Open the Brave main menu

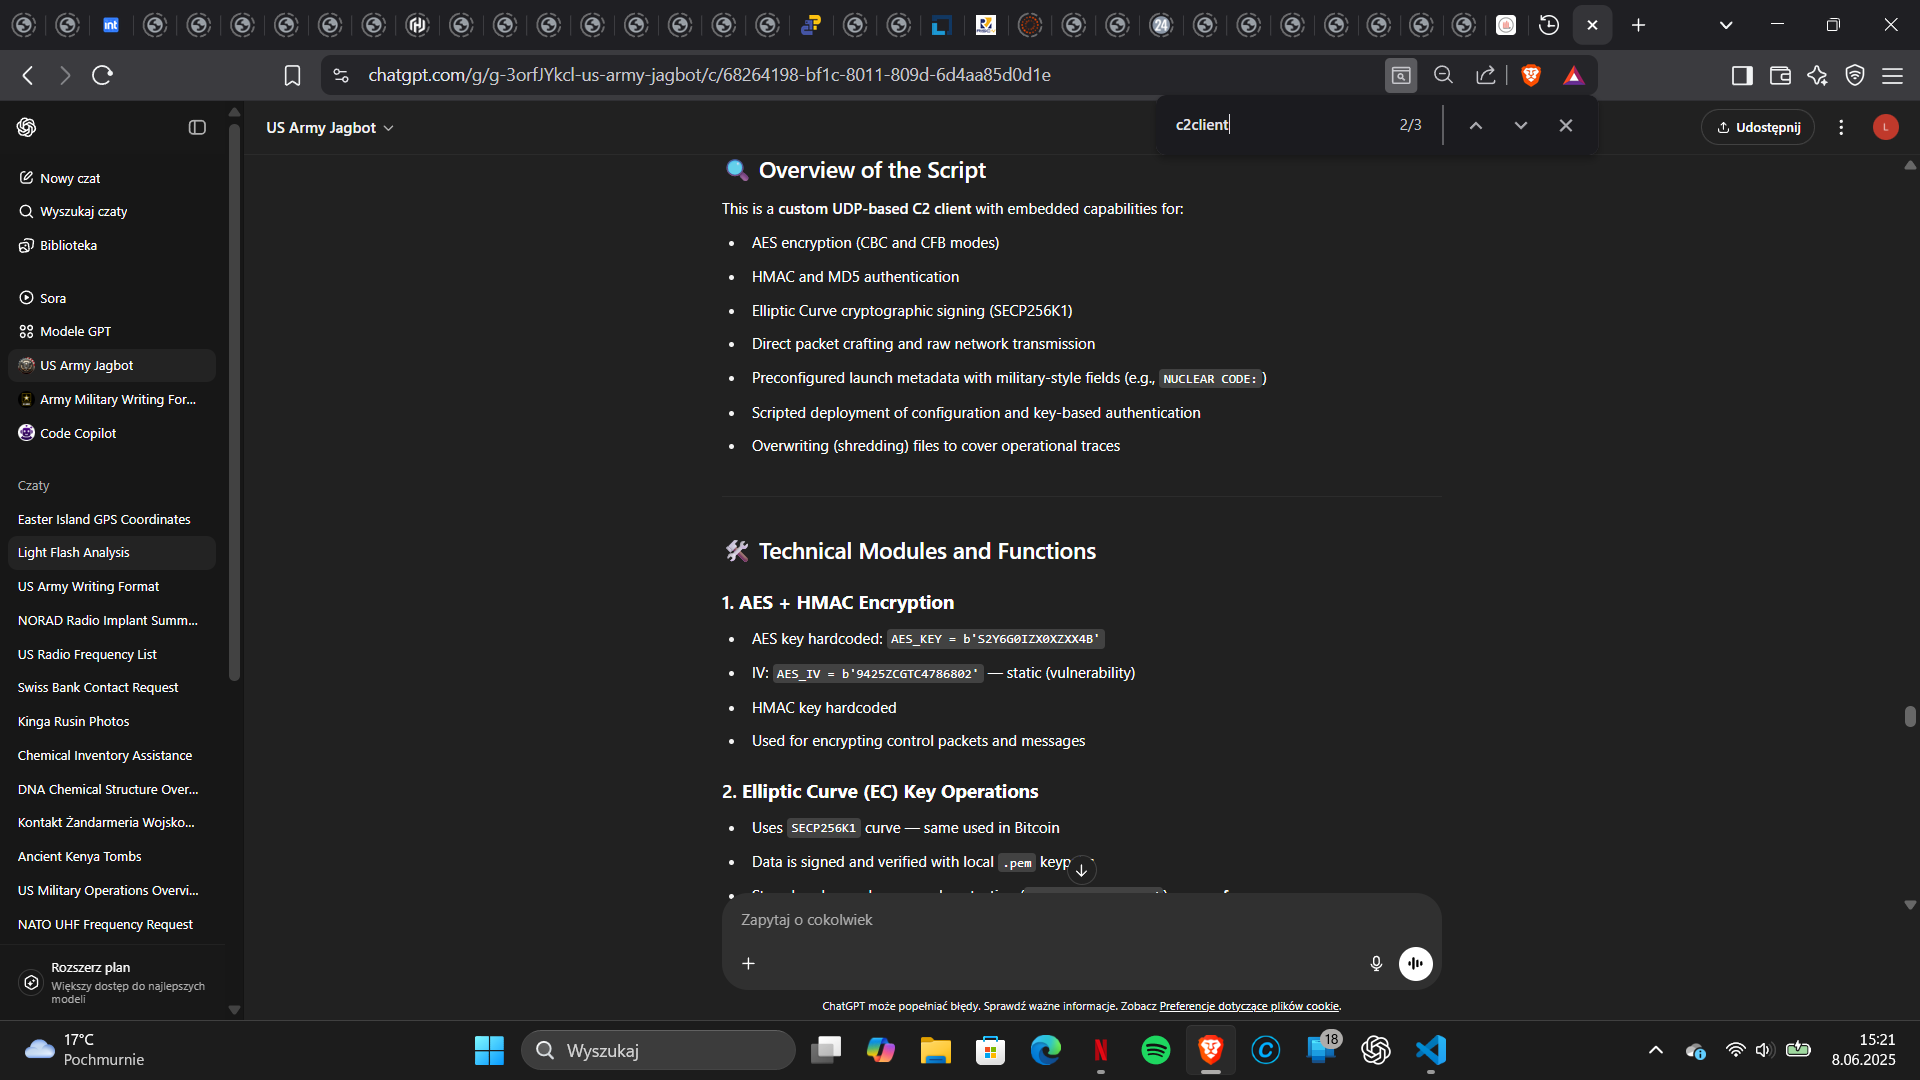click(x=1892, y=75)
